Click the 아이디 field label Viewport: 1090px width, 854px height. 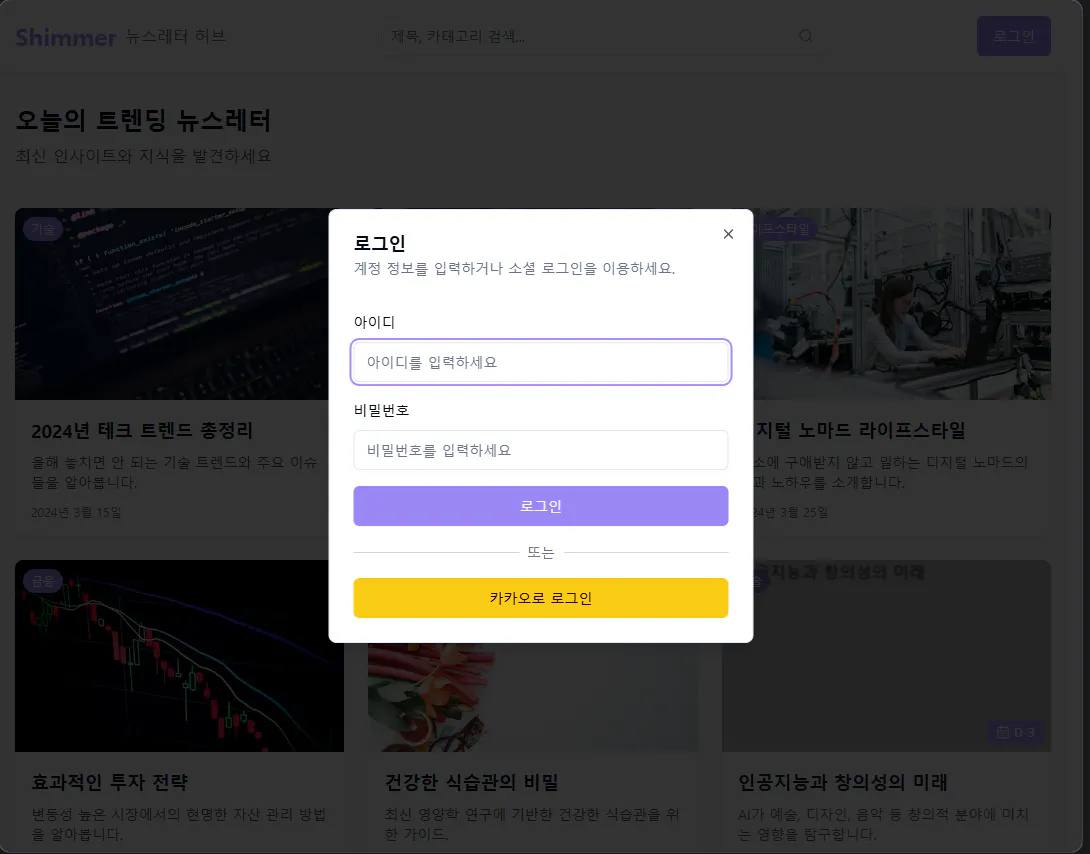click(374, 322)
